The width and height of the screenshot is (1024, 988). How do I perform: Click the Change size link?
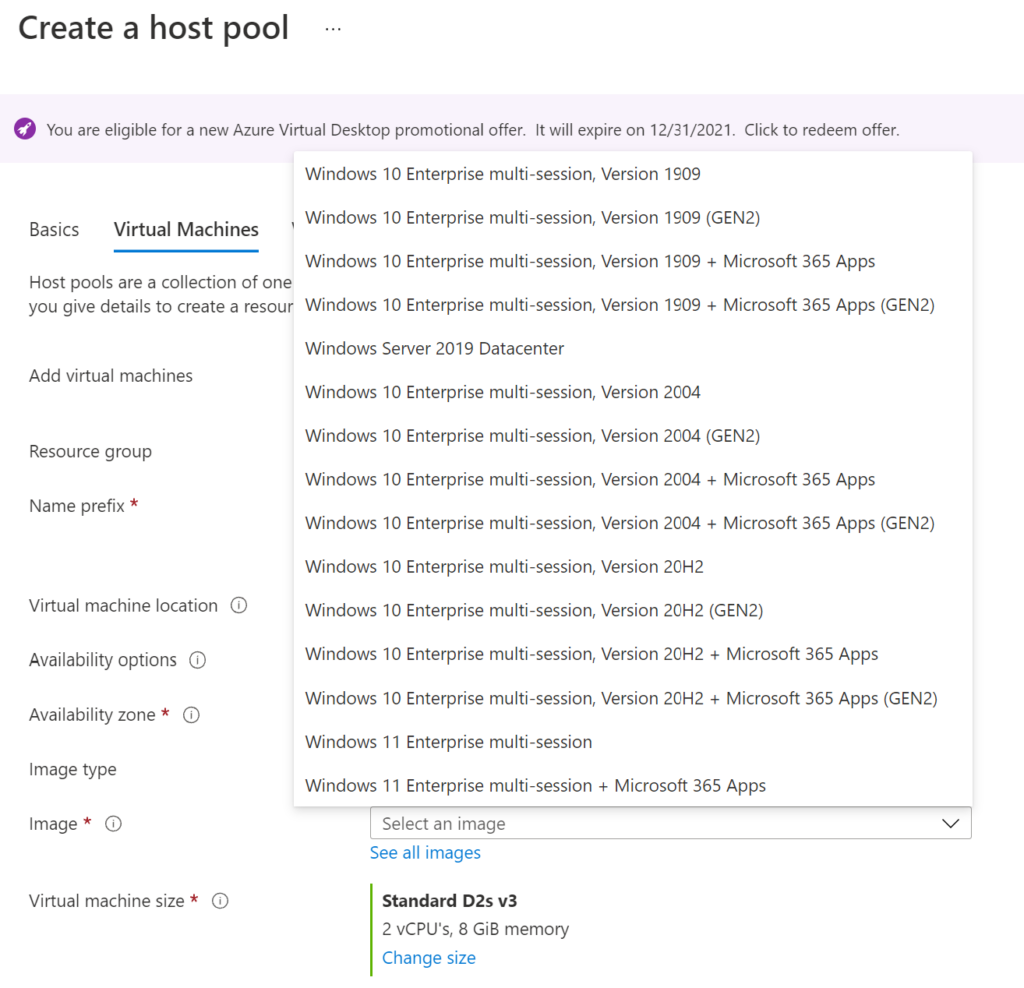[x=429, y=958]
